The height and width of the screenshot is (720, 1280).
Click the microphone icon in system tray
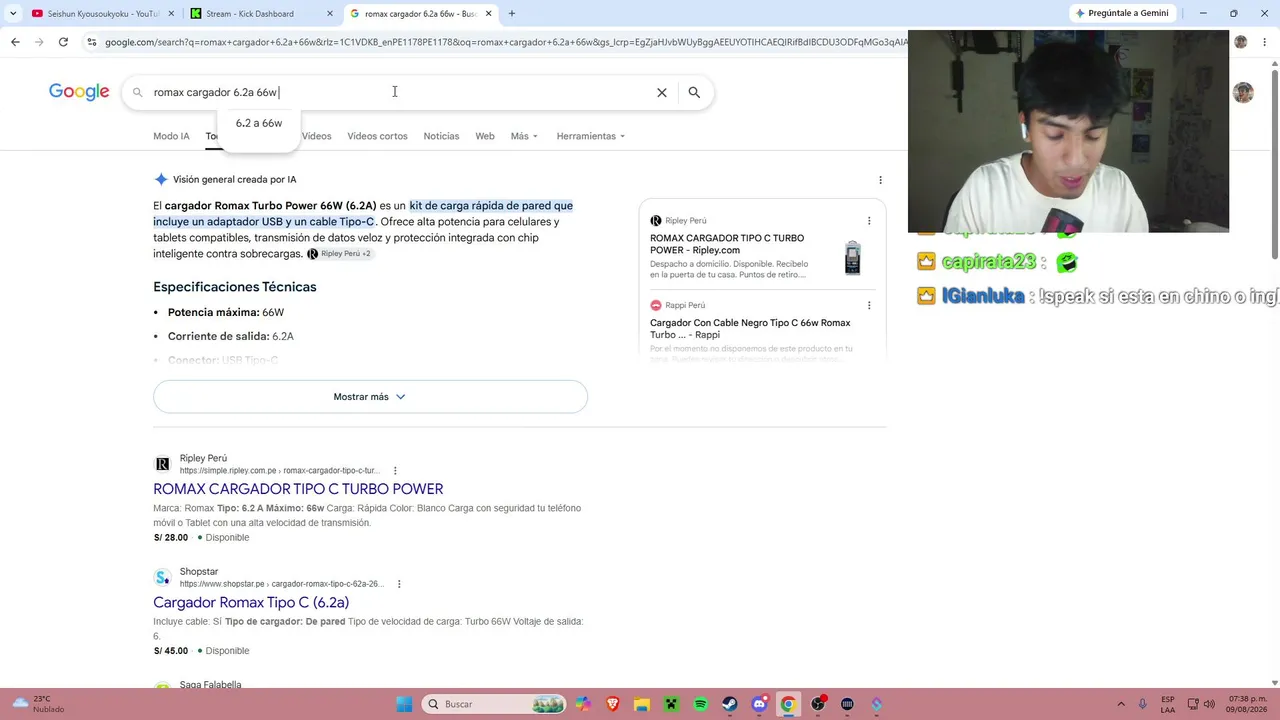[x=1143, y=704]
